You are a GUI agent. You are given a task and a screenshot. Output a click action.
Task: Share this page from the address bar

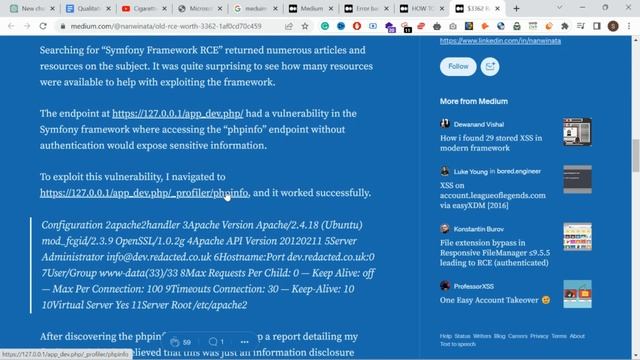point(289,26)
